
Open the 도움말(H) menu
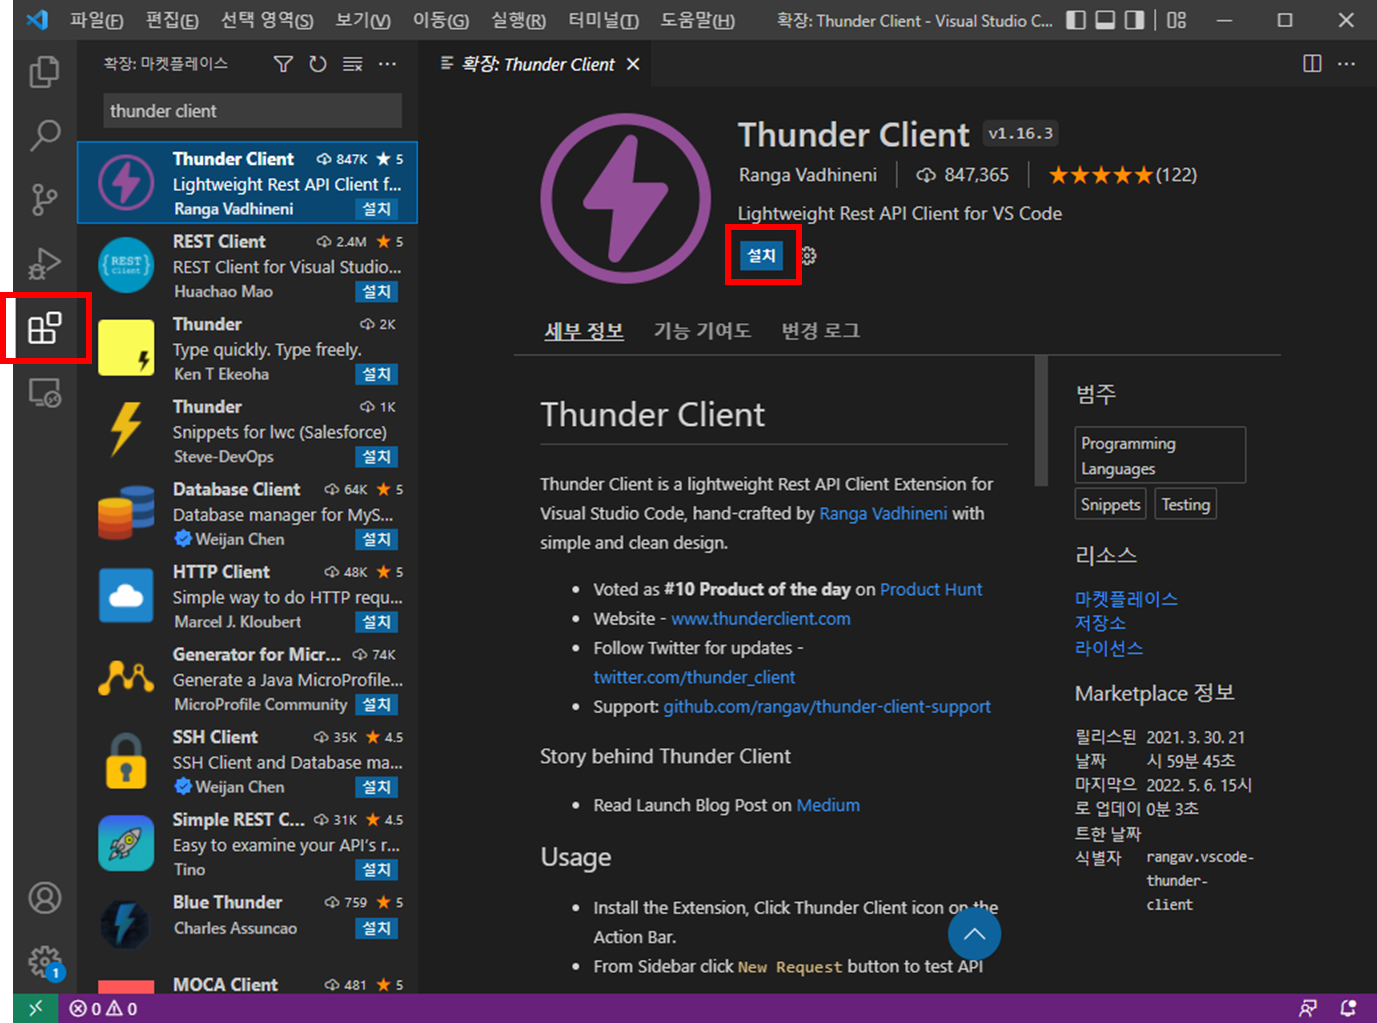697,20
